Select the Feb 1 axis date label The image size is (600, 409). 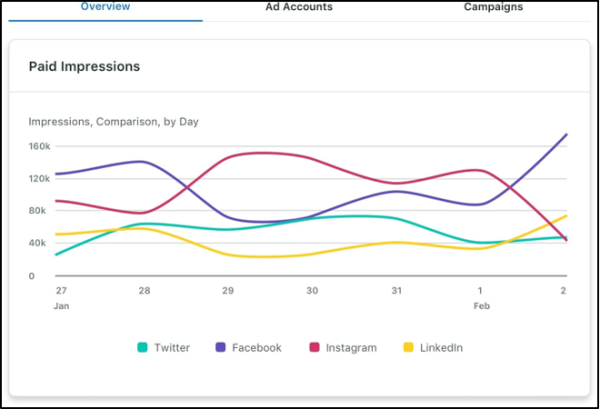tap(481, 298)
